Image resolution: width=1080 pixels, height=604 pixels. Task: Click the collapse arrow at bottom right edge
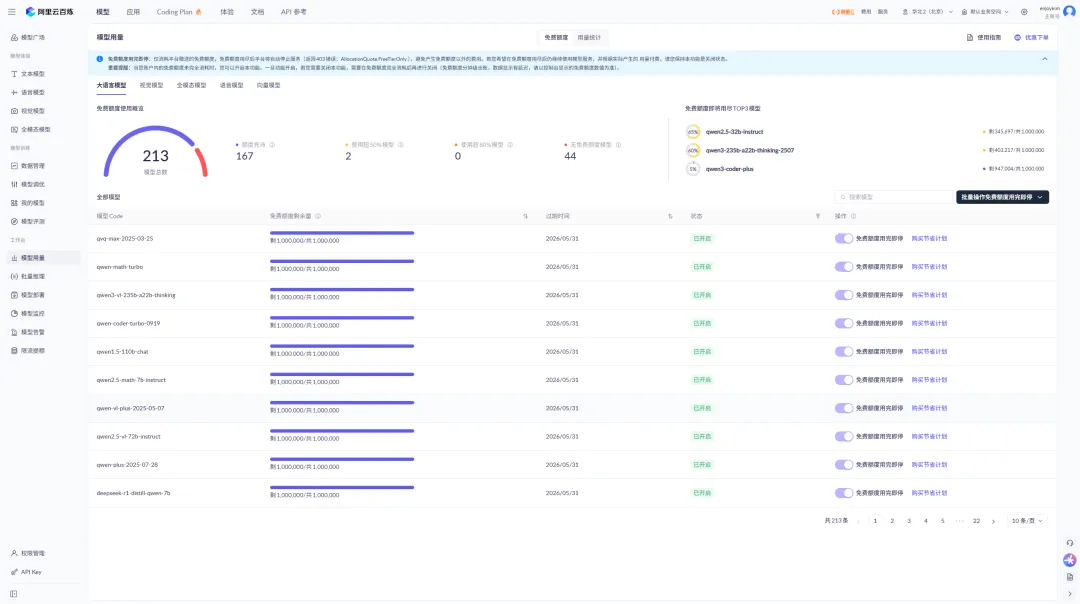tap(1070, 594)
